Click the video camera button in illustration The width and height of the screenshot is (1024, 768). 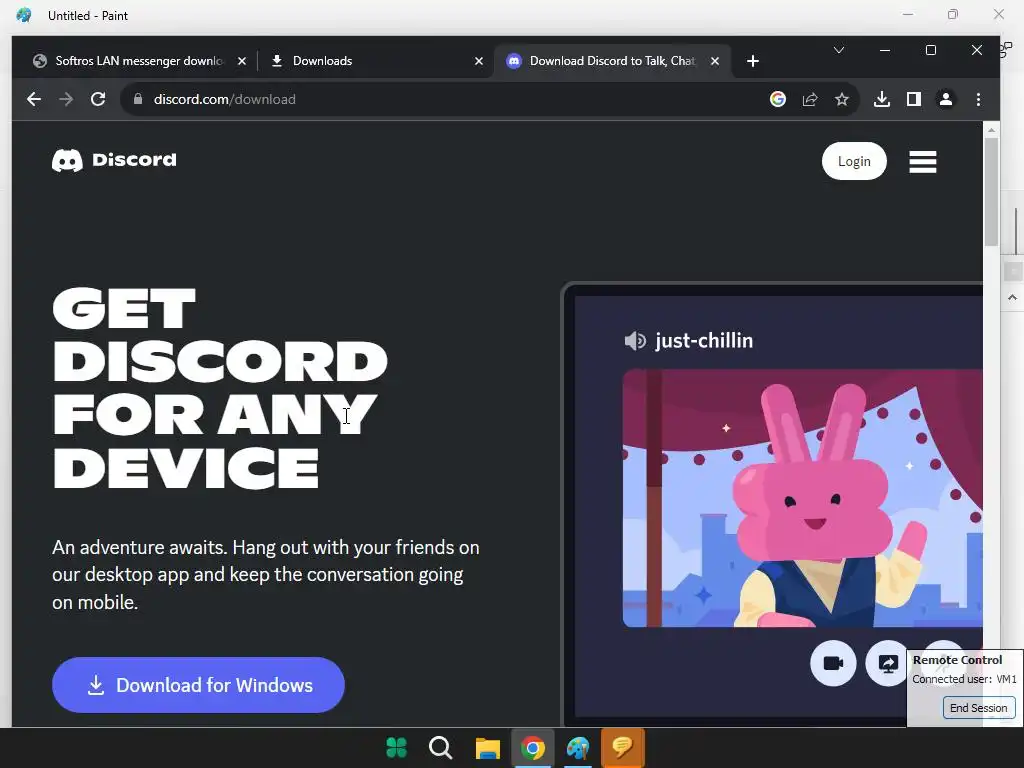[833, 664]
